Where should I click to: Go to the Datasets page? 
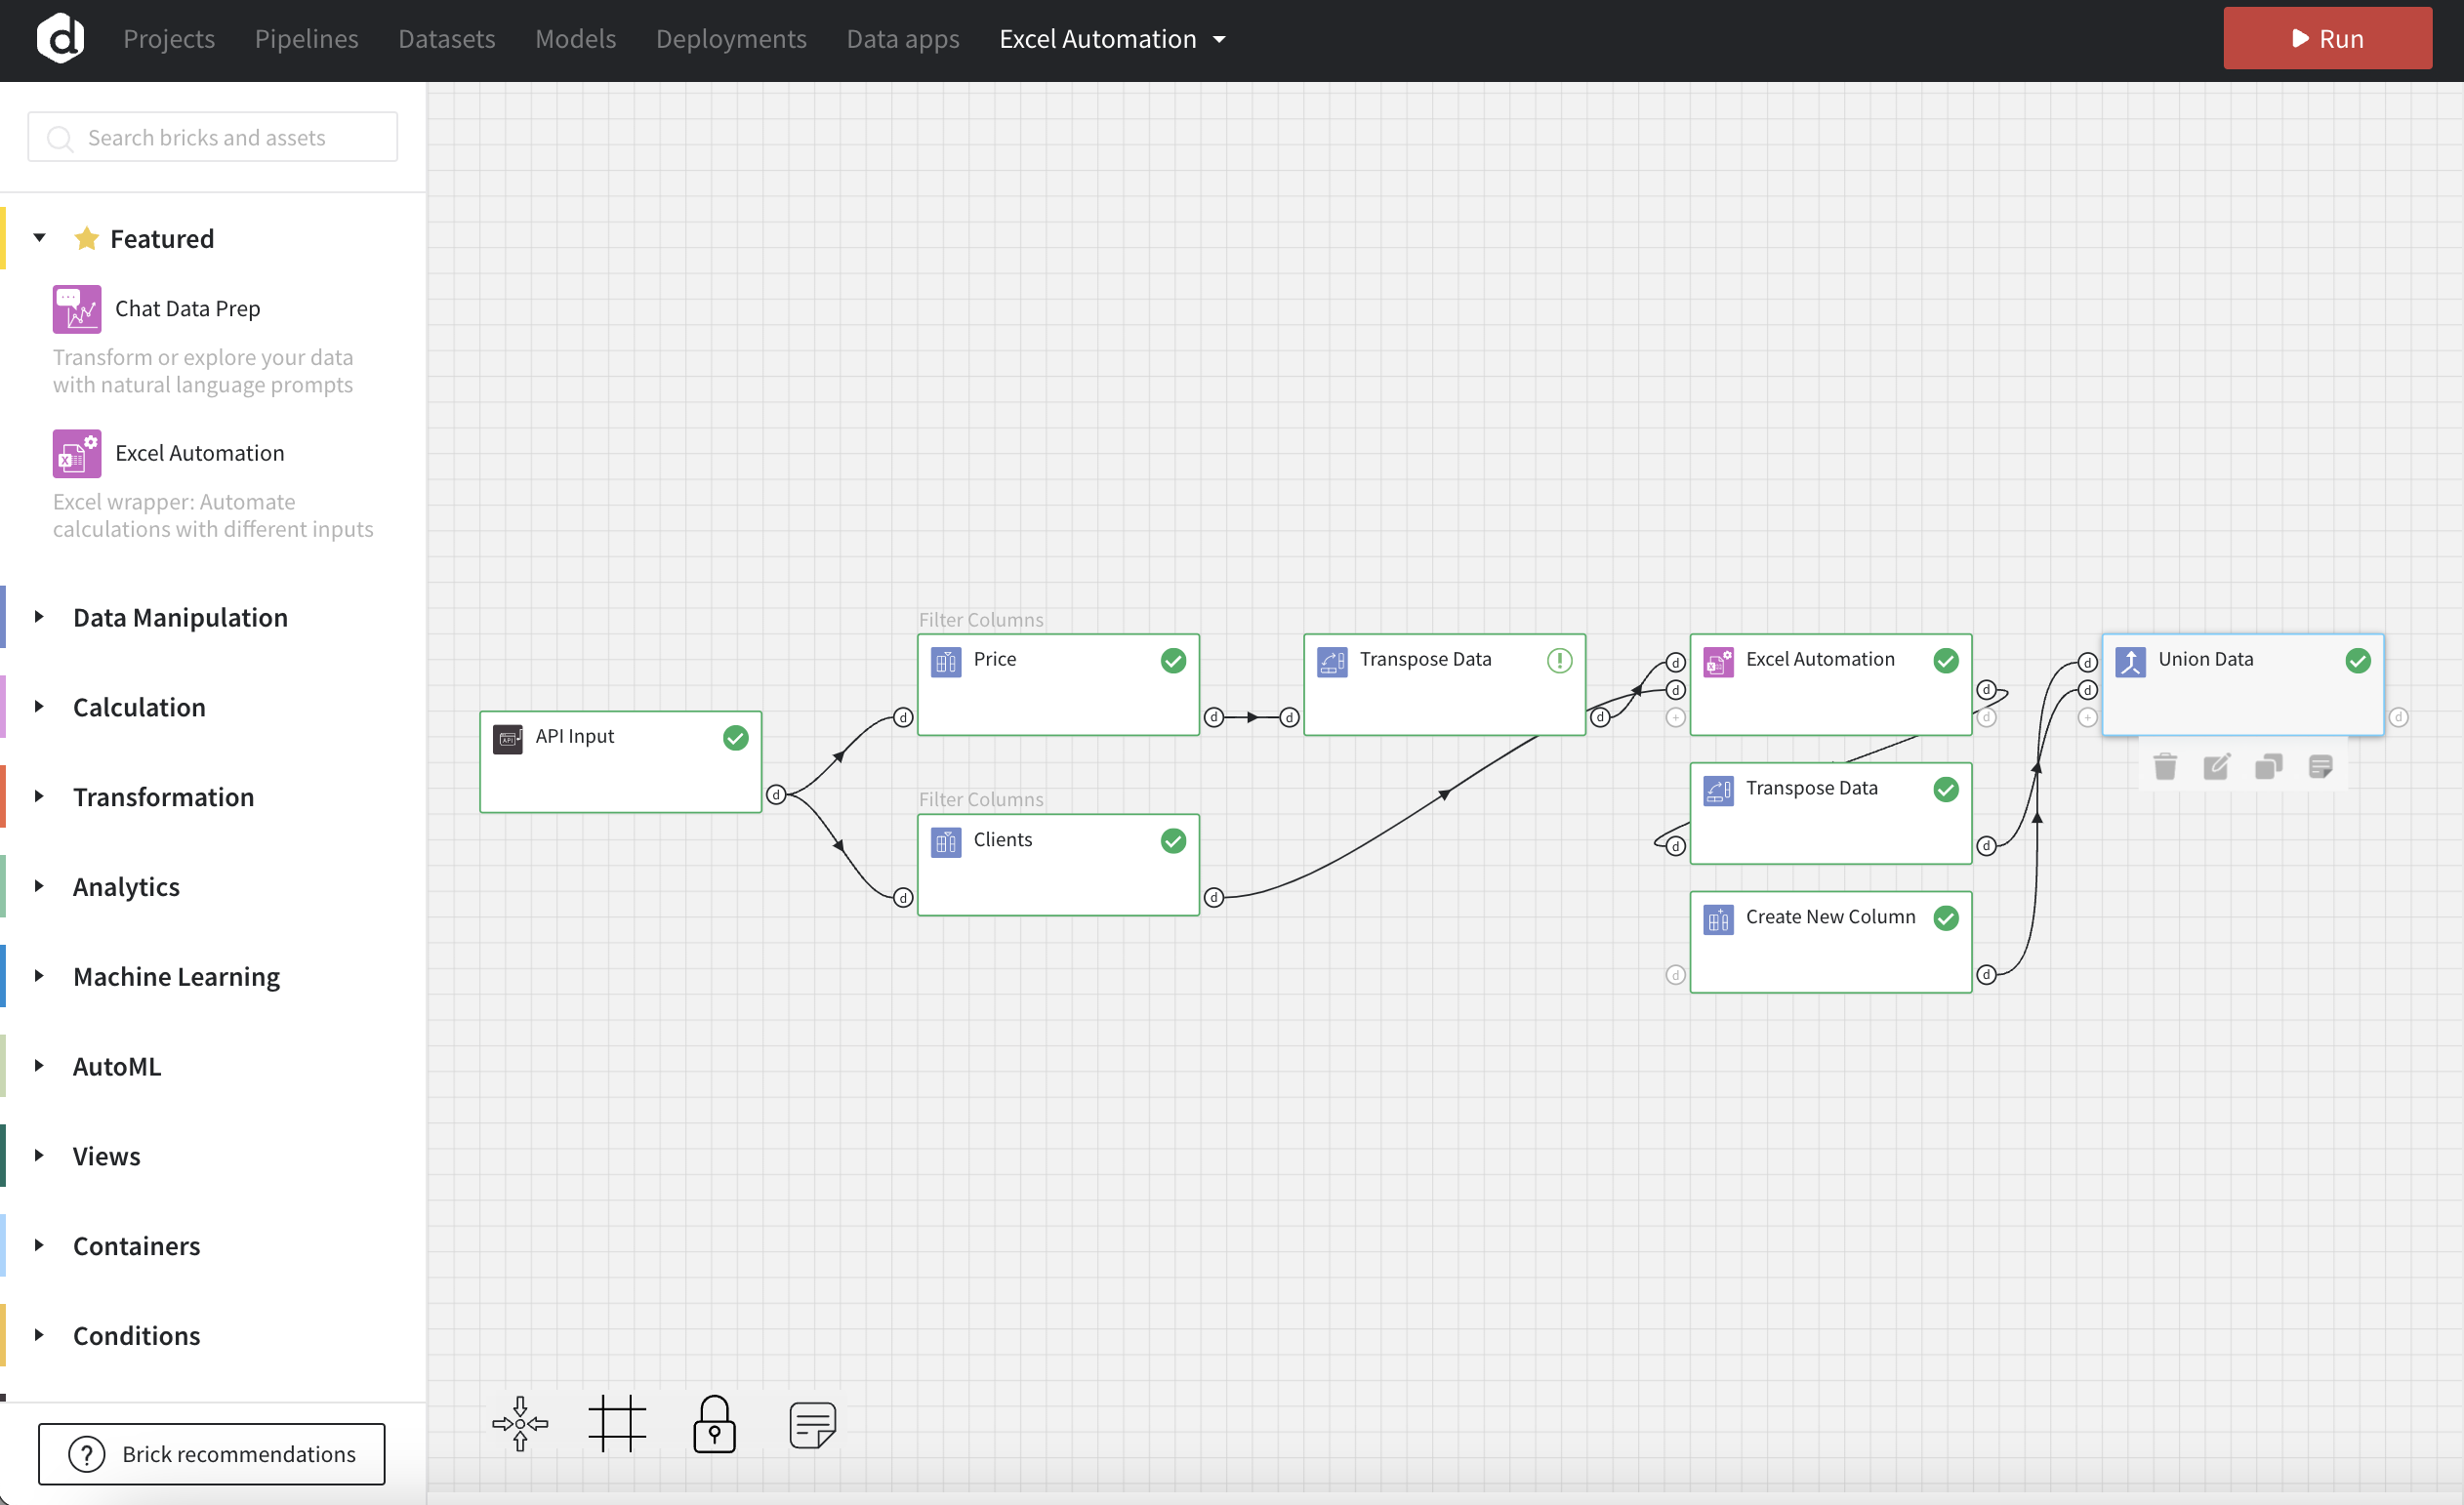pos(446,39)
